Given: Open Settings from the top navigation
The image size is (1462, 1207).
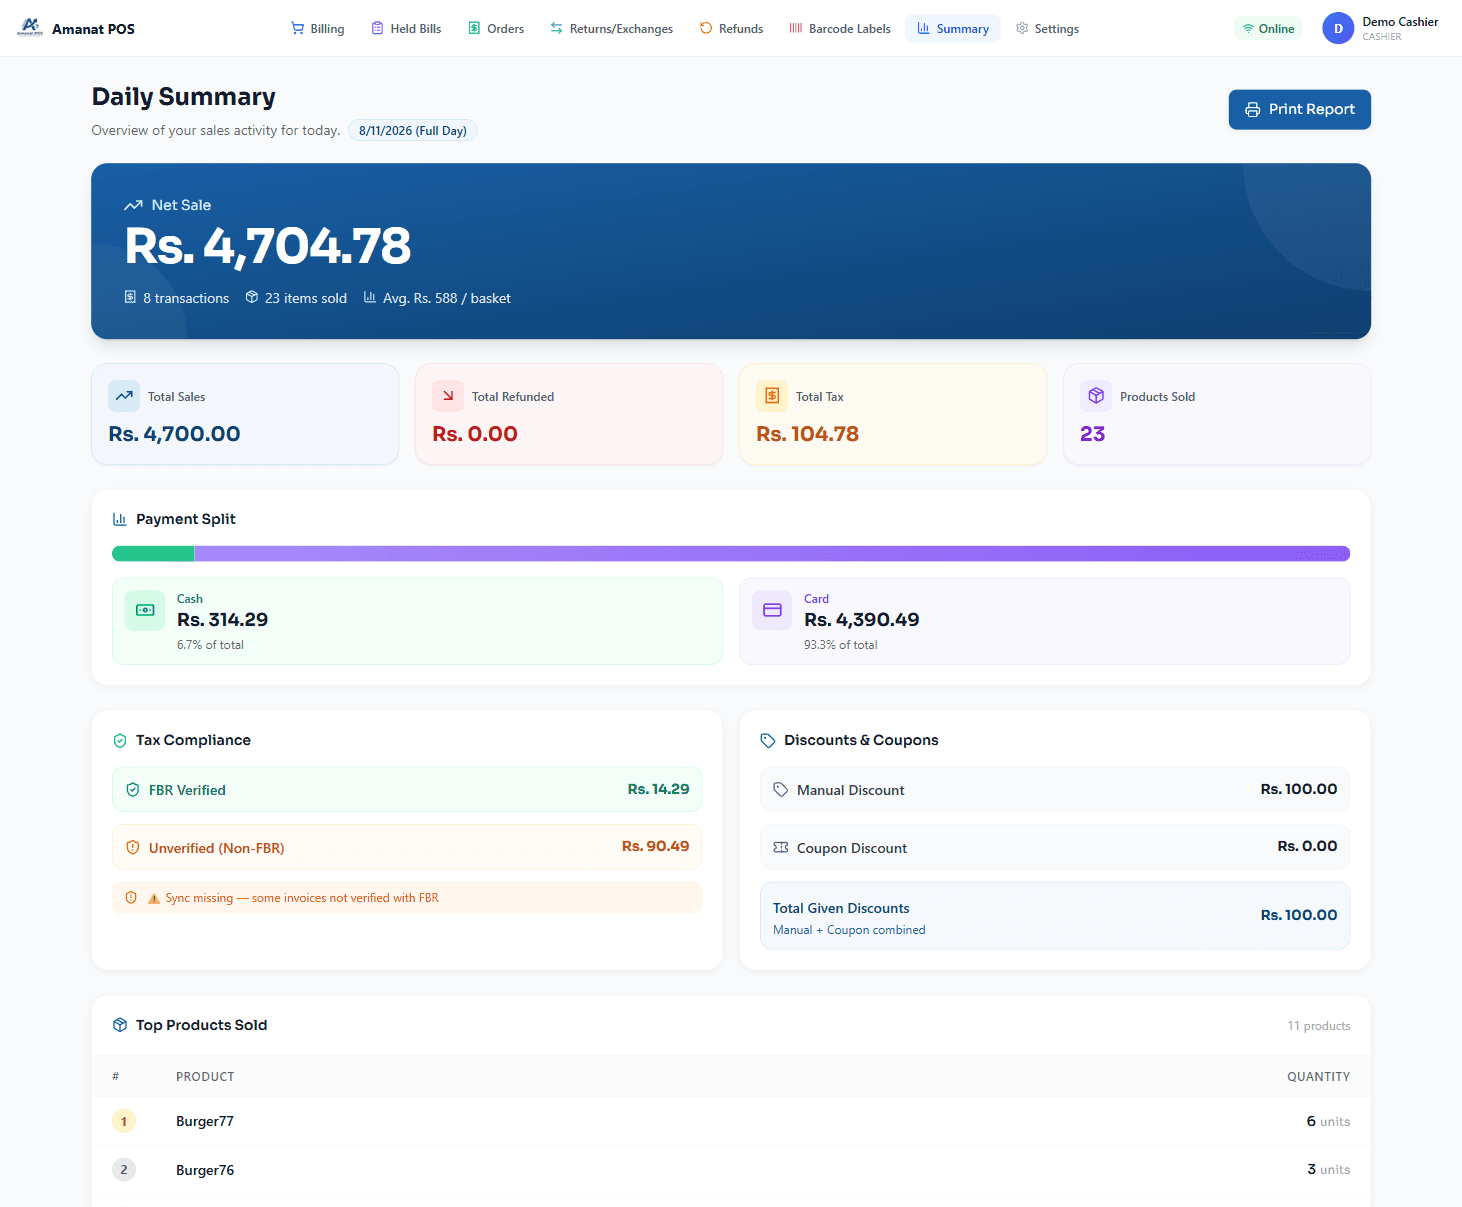Looking at the screenshot, I should [1047, 29].
